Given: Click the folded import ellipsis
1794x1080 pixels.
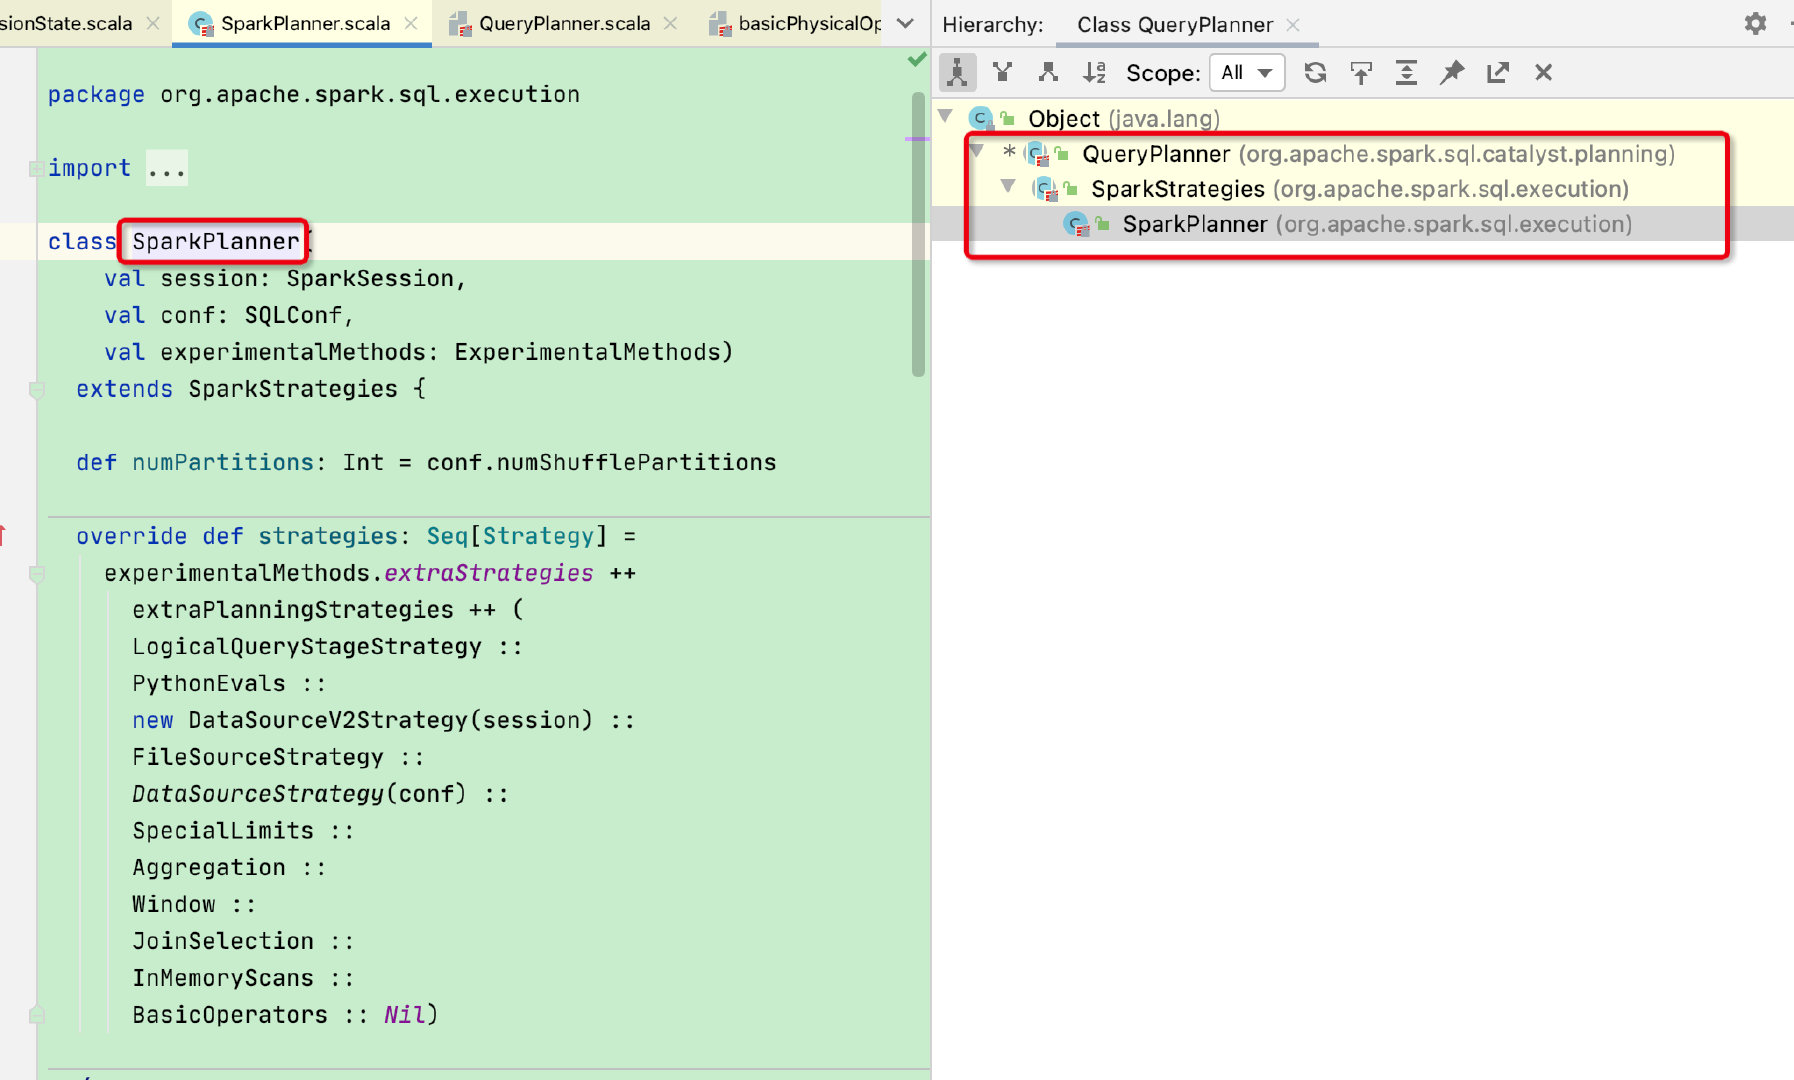Looking at the screenshot, I should point(166,168).
